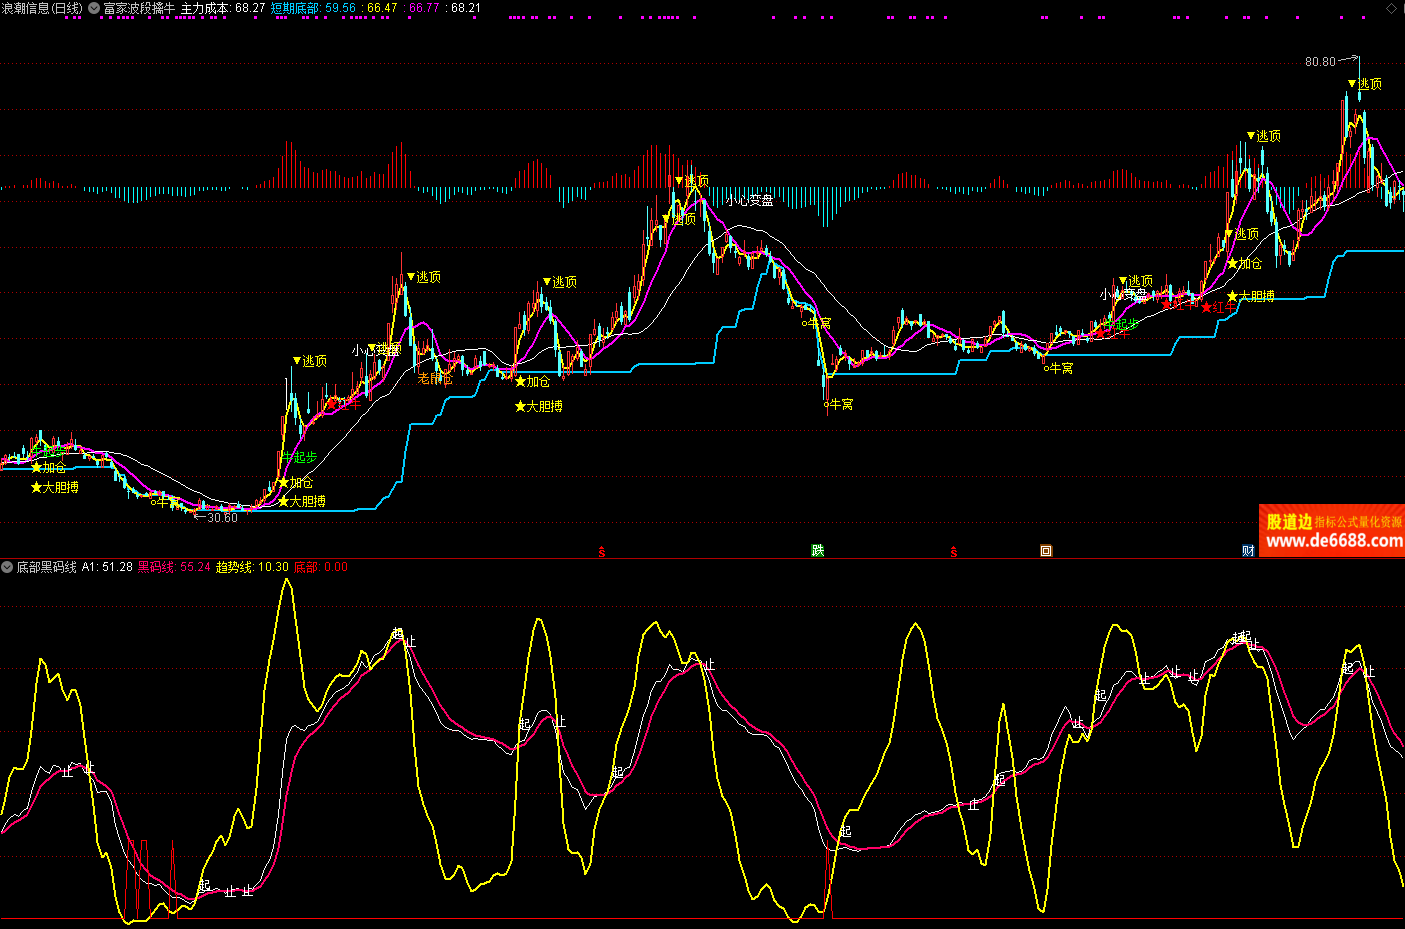Select the 浪潮信息(日线) chart title

41,8
